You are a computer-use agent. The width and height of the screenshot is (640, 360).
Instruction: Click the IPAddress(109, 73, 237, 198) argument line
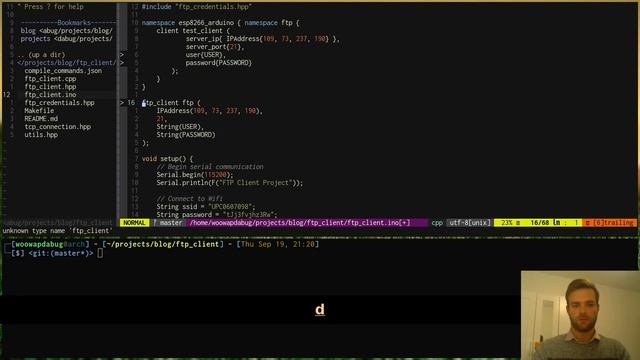(x=210, y=111)
